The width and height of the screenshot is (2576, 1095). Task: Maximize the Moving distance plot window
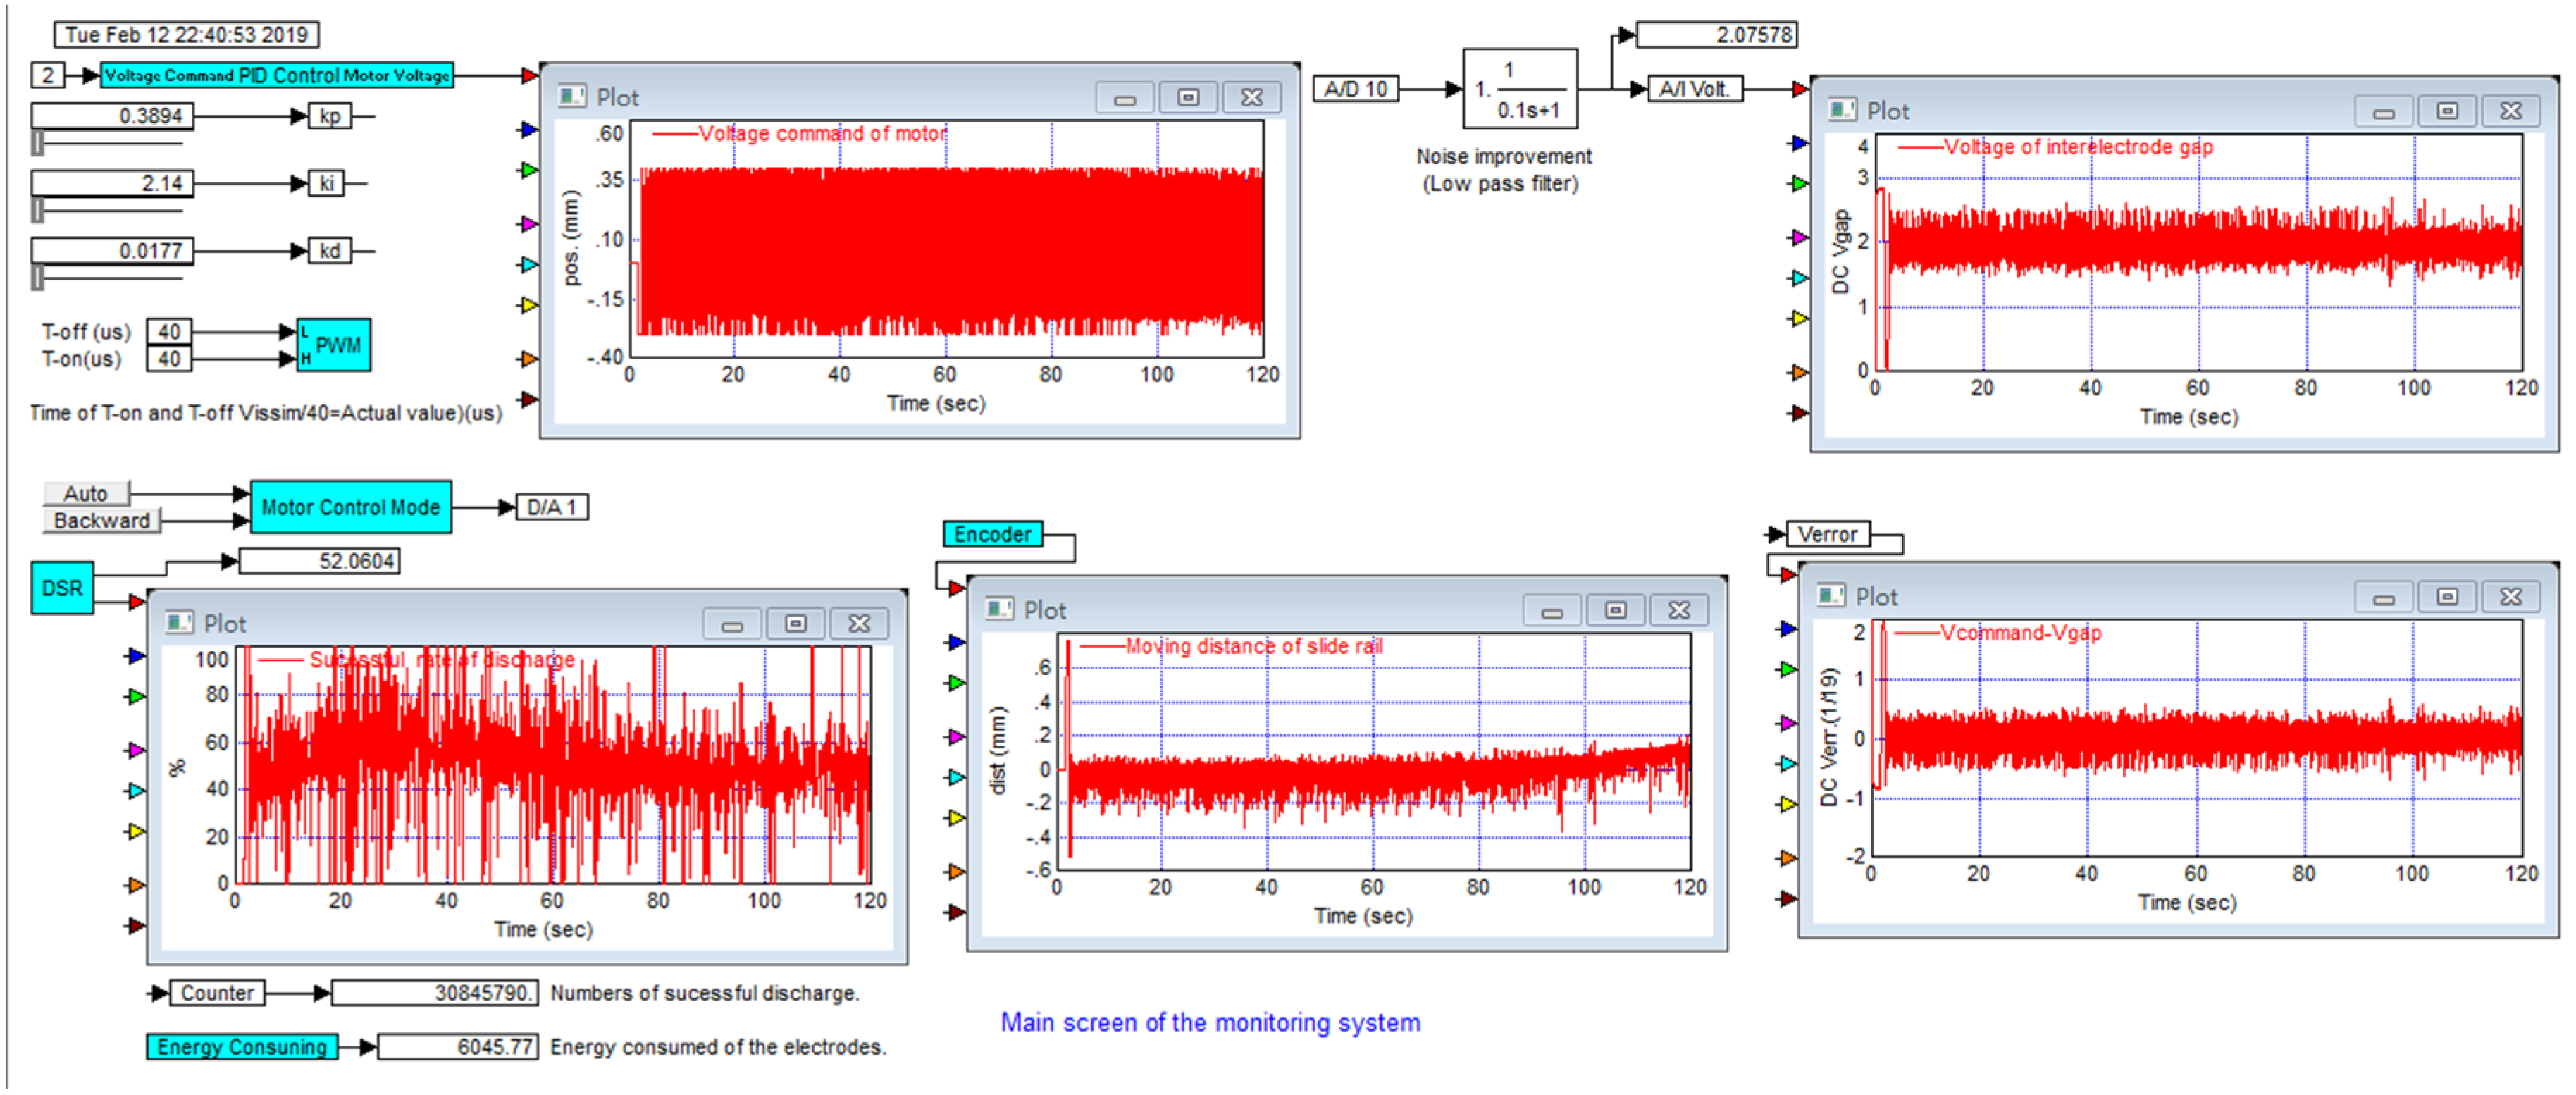pyautogui.click(x=1615, y=610)
